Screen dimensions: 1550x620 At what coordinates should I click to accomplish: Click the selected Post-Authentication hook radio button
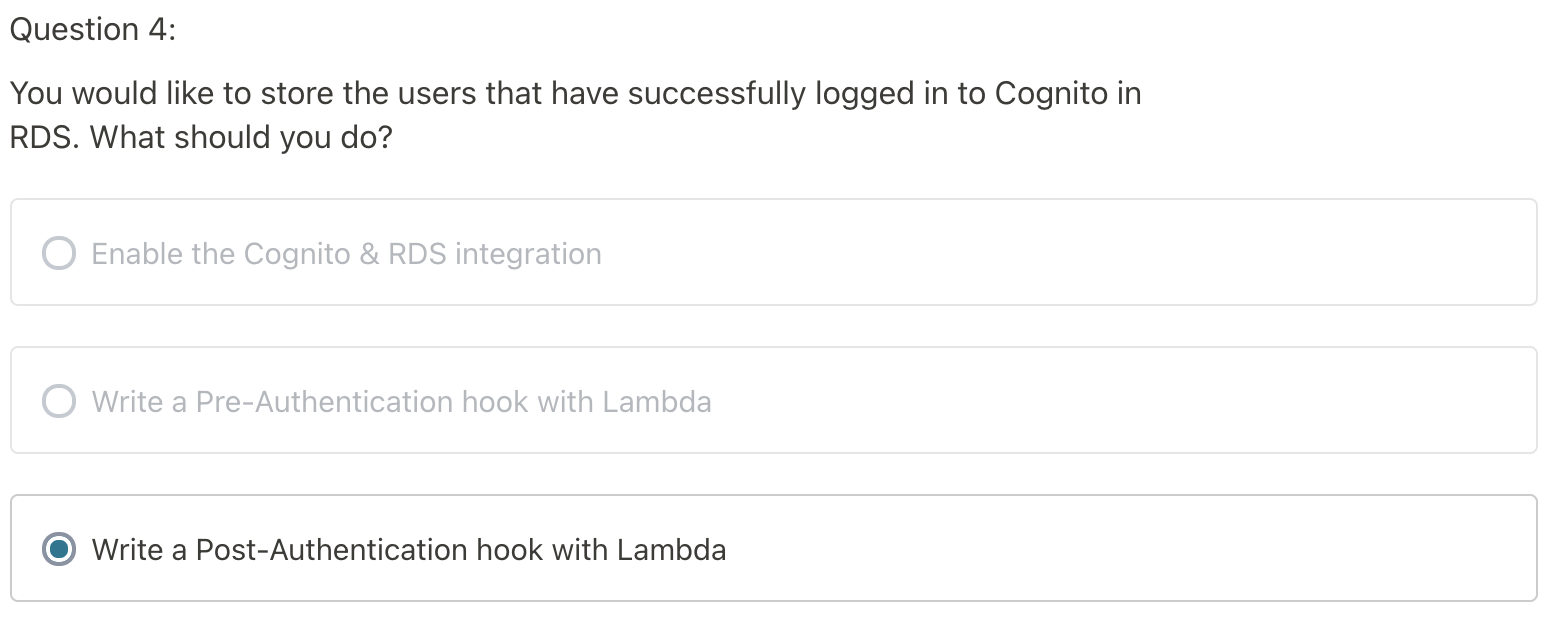[59, 549]
